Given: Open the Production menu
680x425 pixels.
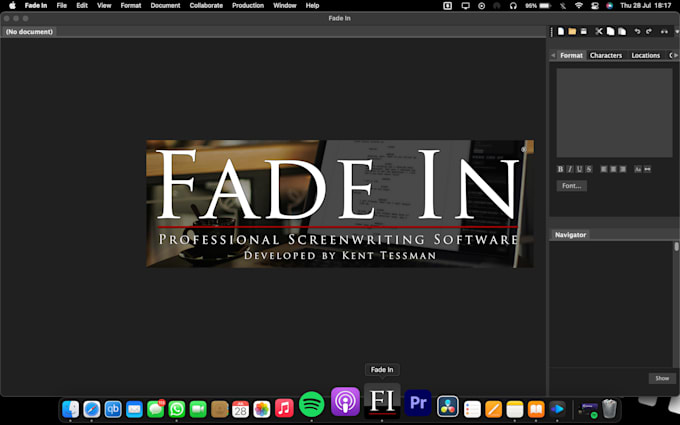Looking at the screenshot, I should 248,6.
